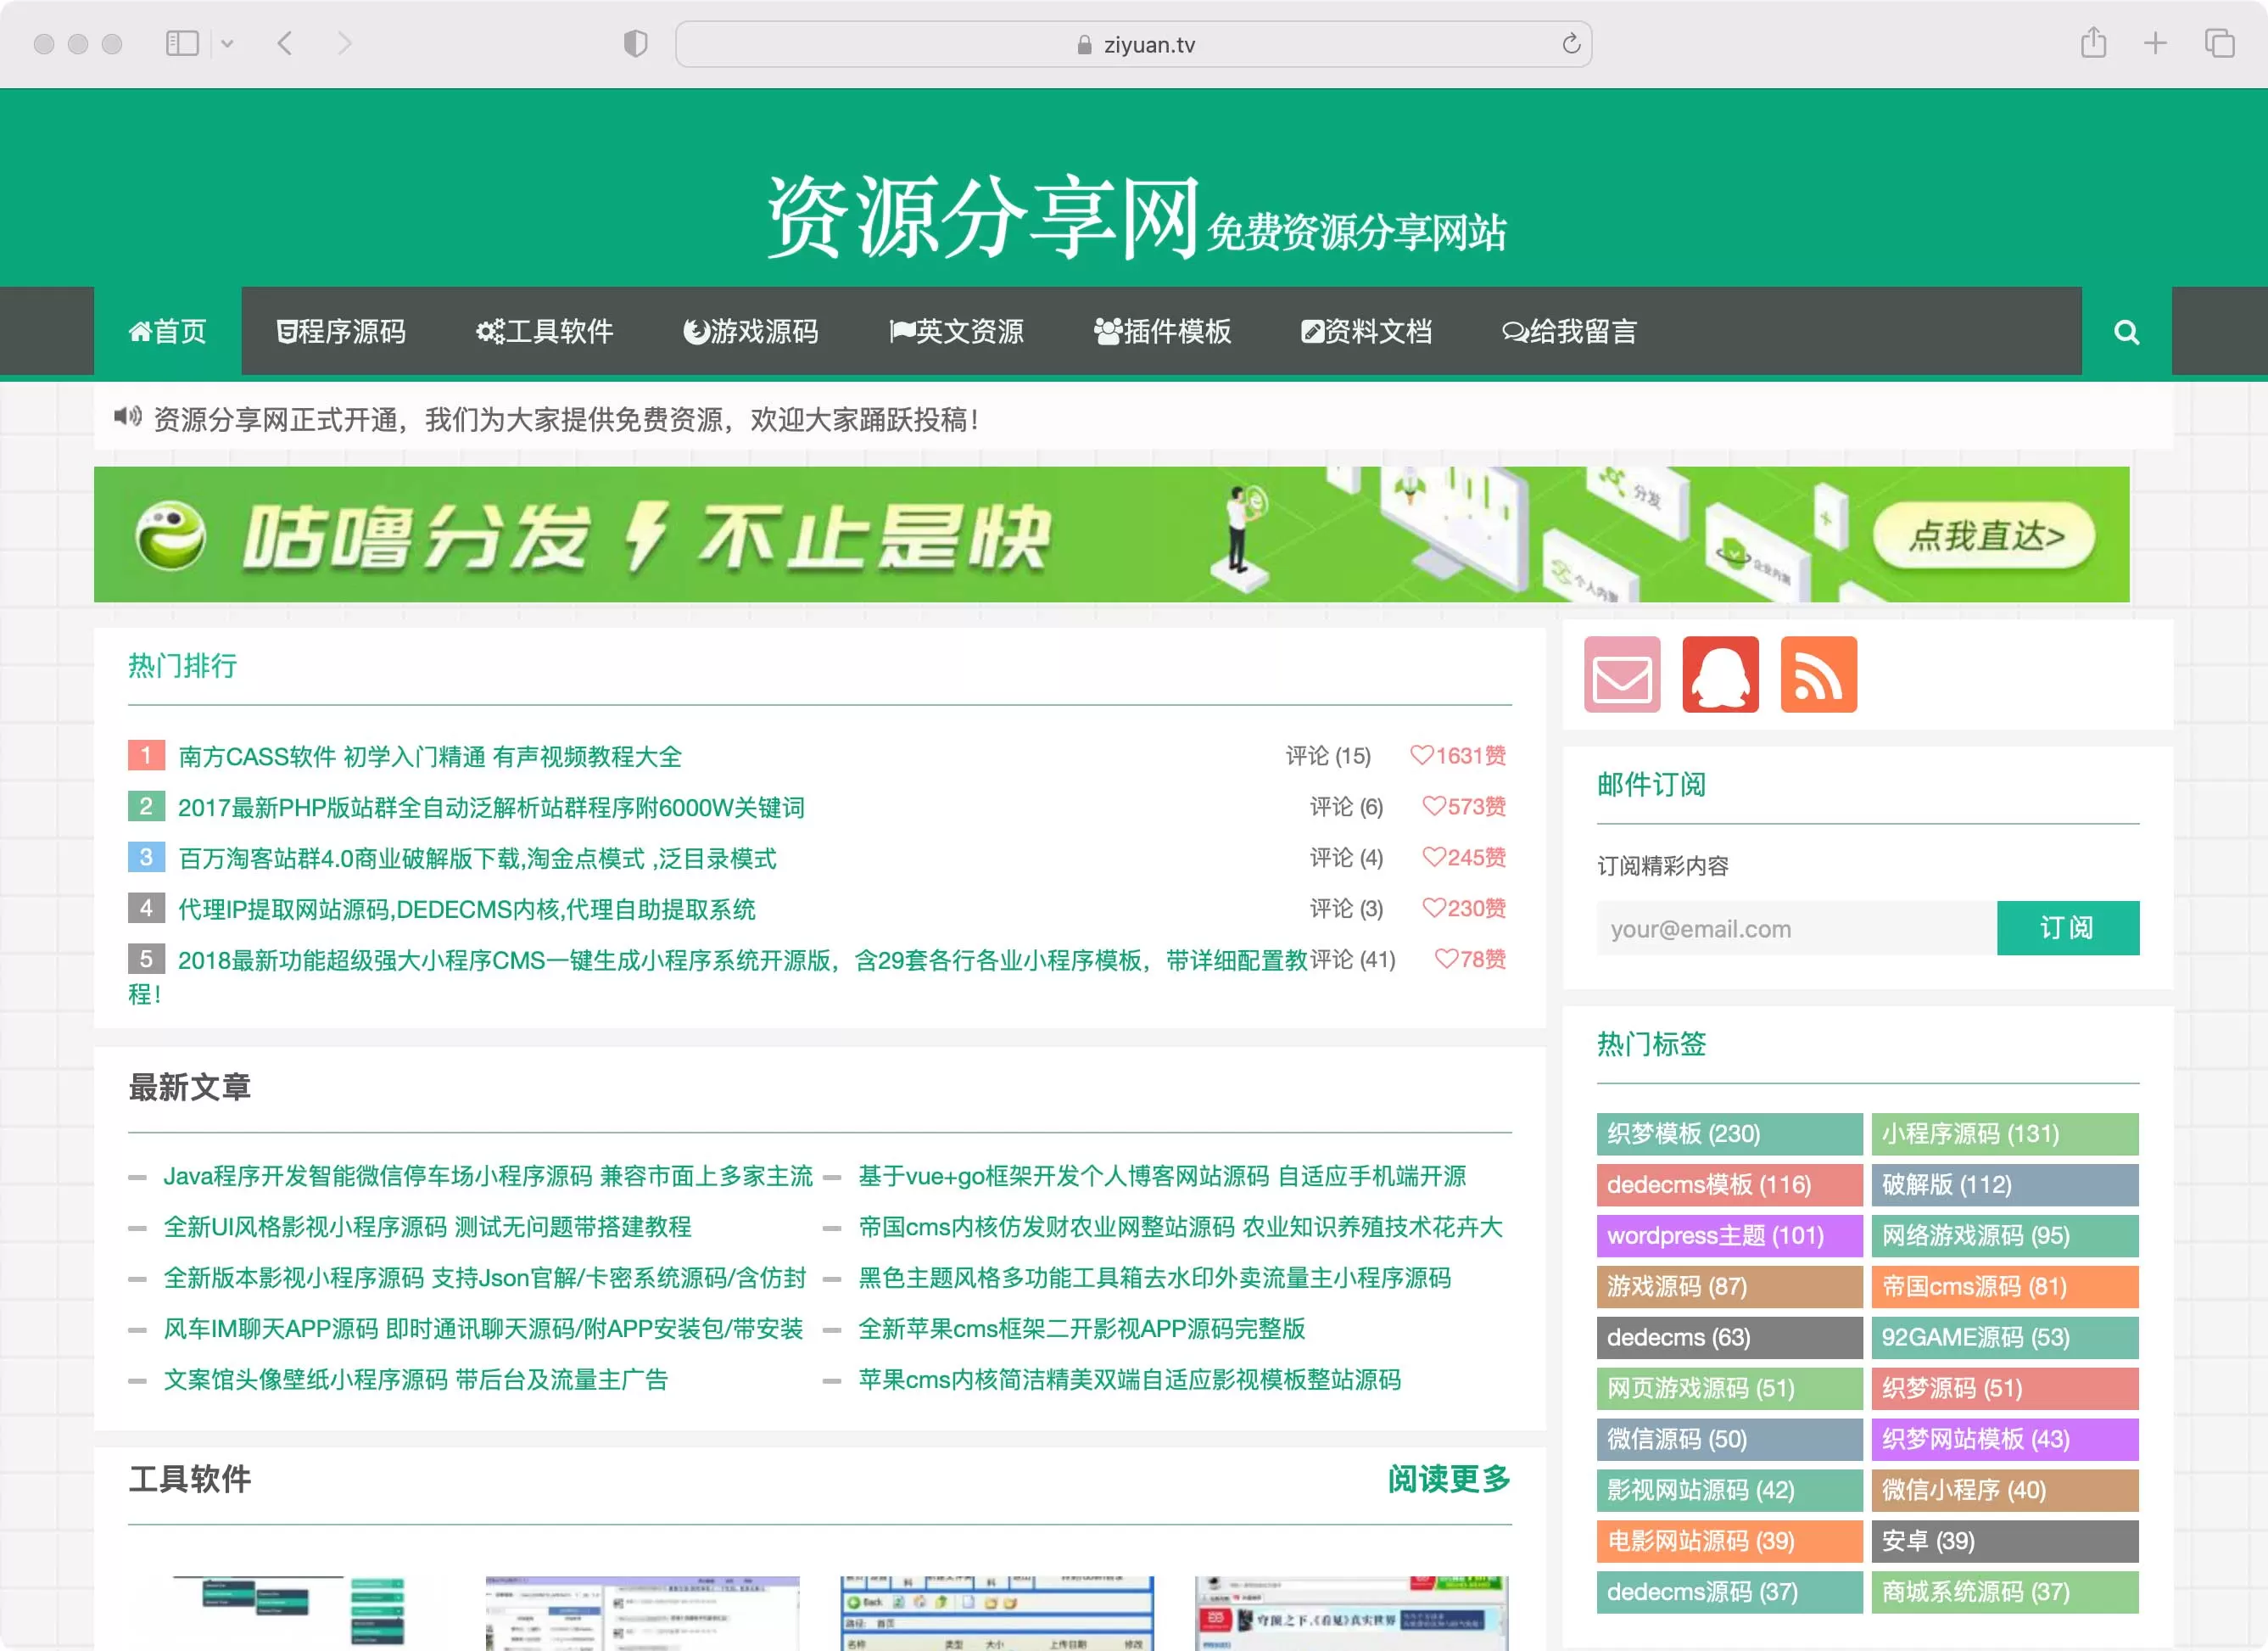Open the QQ penguin contact icon
The height and width of the screenshot is (1651, 2268).
(x=1720, y=675)
